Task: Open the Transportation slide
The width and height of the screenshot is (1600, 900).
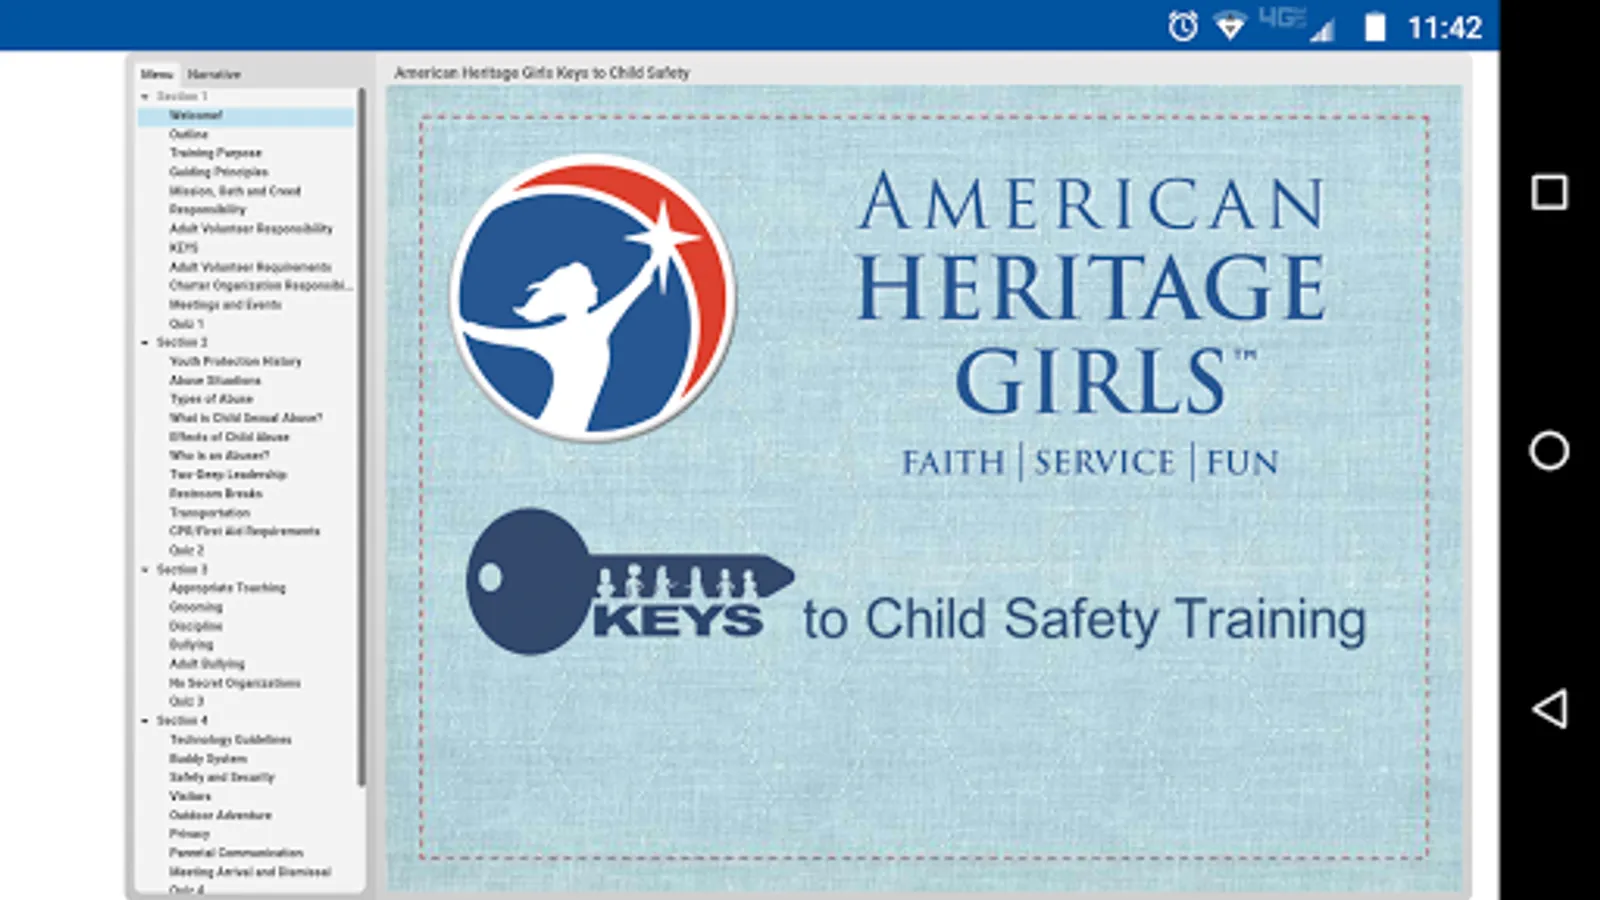Action: 210,513
